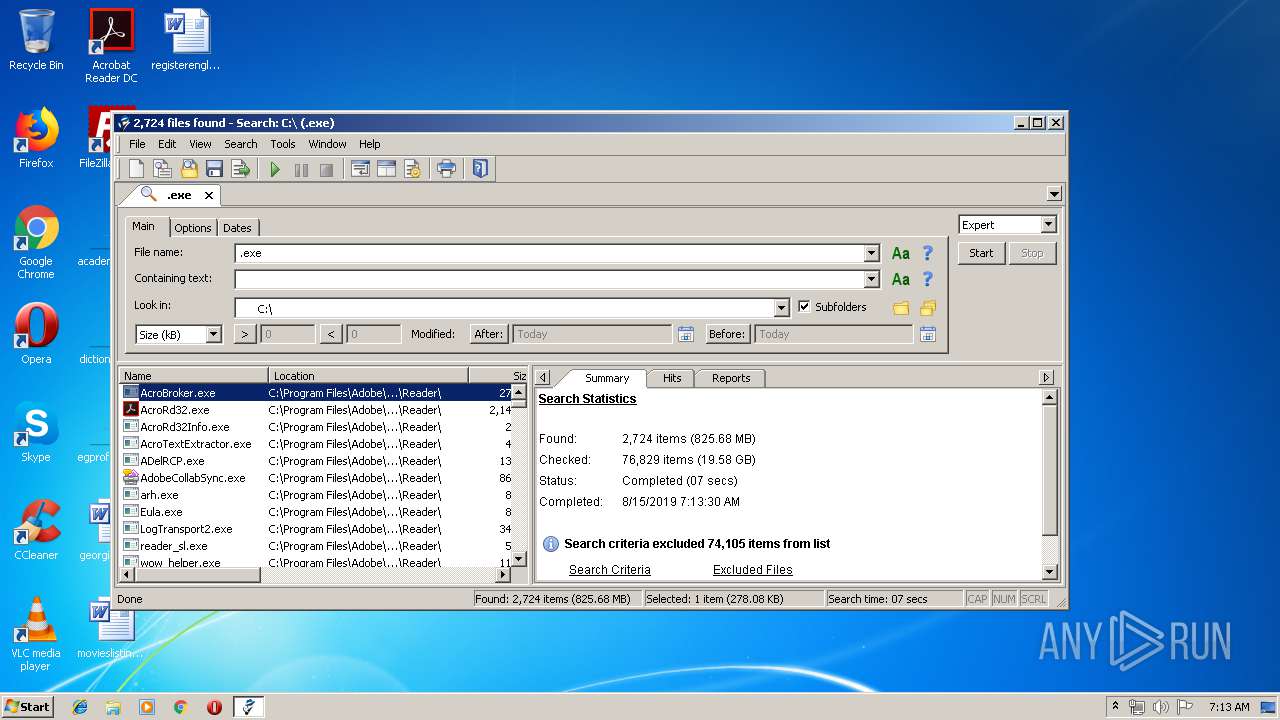Click the Containing text input field
The image size is (1280, 720).
click(549, 279)
